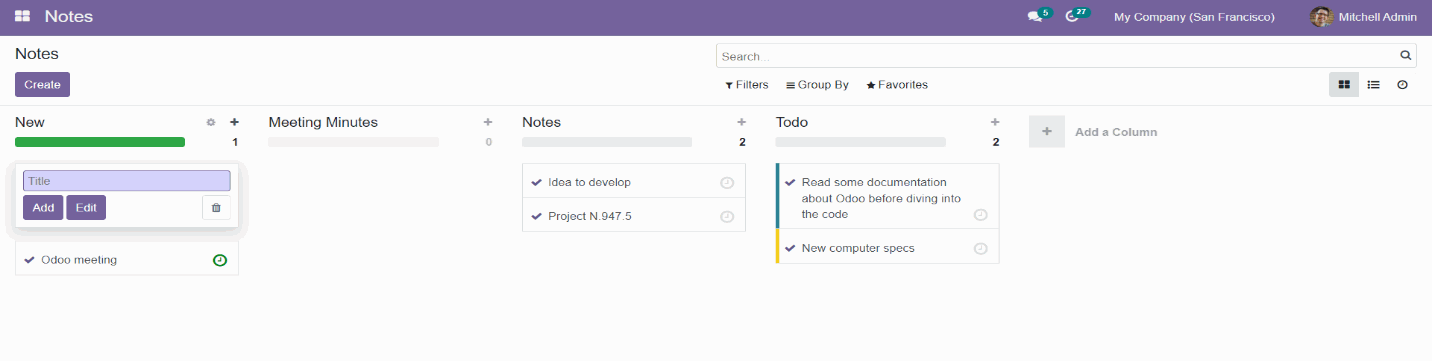Toggle the checkmark on Odoo meeting note

point(30,260)
